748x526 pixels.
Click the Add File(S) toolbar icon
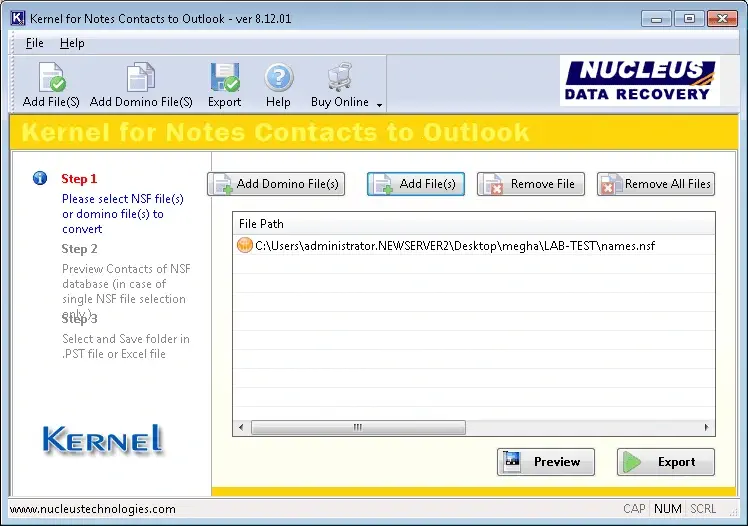point(52,78)
